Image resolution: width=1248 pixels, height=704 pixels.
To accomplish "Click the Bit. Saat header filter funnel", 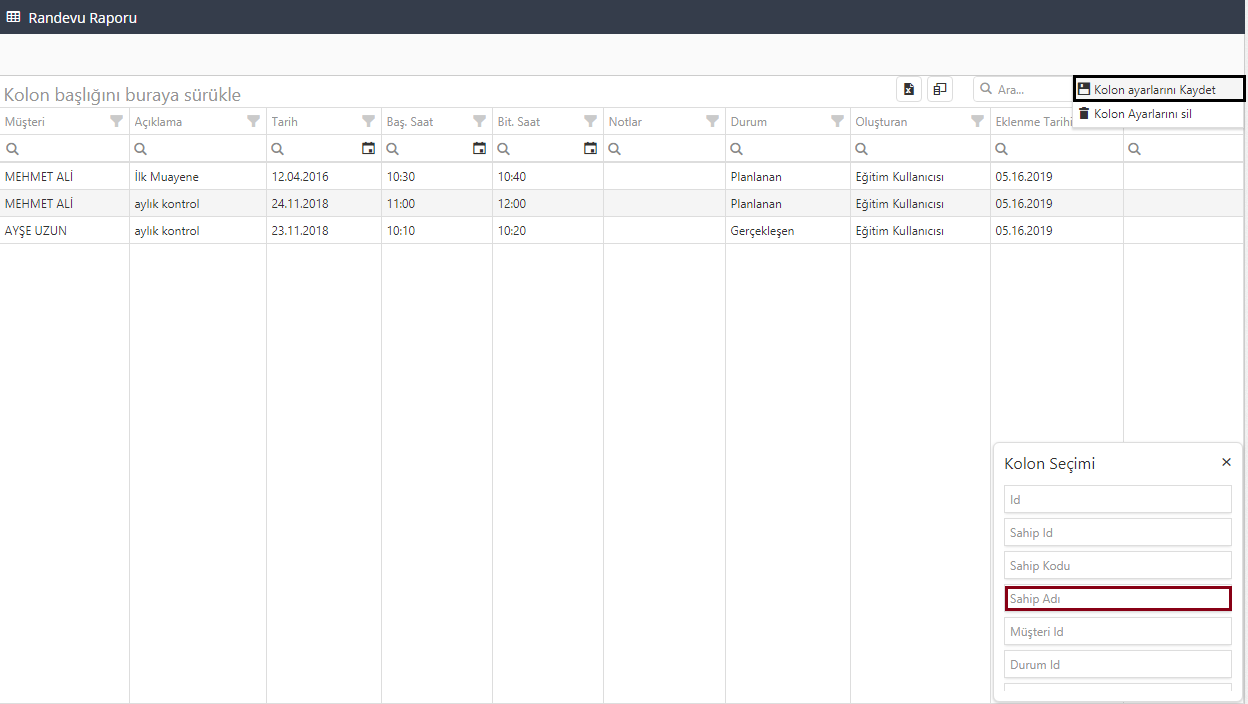I will 591,121.
